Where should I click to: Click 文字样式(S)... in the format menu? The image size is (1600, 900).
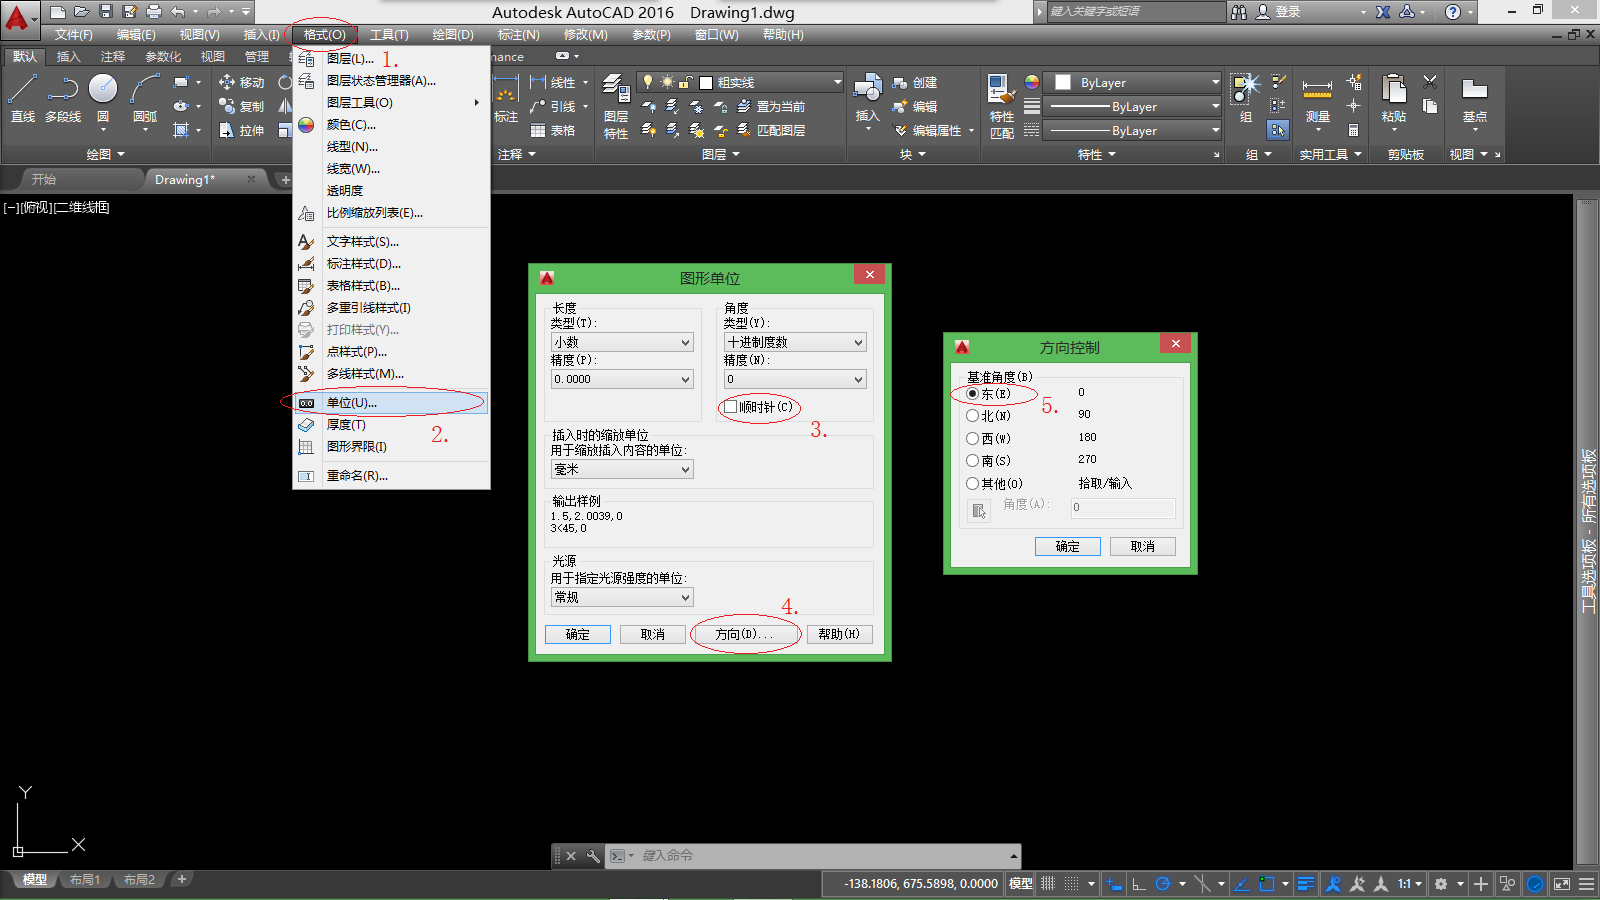(x=362, y=242)
